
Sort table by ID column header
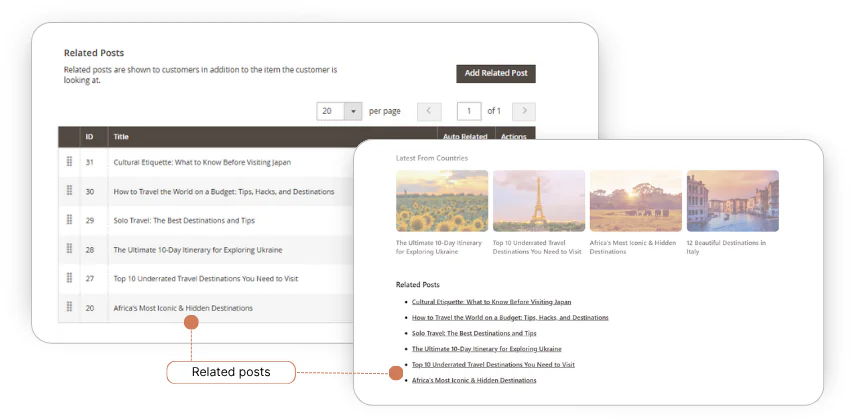point(89,137)
